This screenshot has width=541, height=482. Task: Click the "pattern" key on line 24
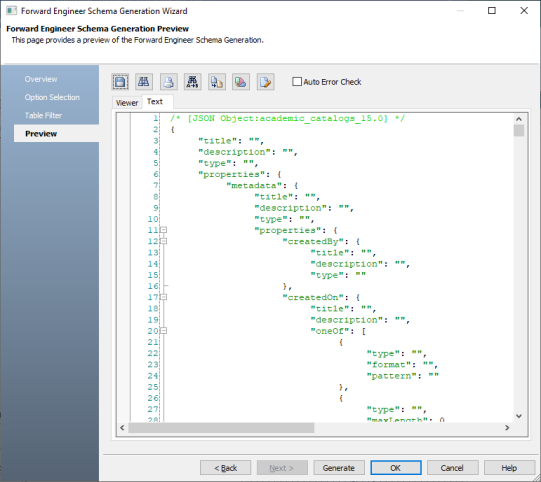pos(392,376)
